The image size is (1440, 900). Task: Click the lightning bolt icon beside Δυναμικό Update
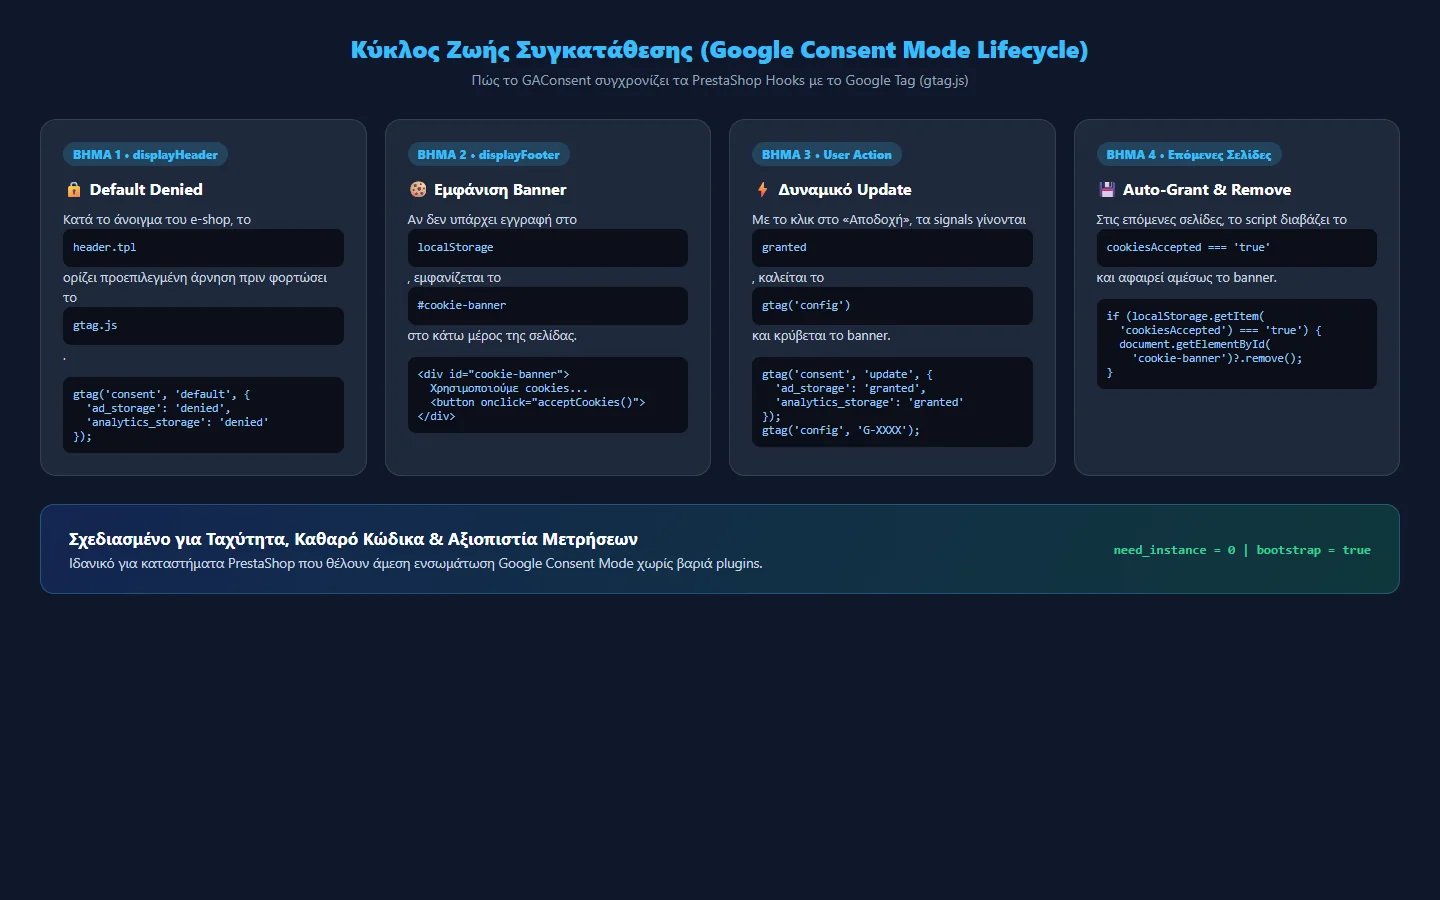pyautogui.click(x=762, y=190)
